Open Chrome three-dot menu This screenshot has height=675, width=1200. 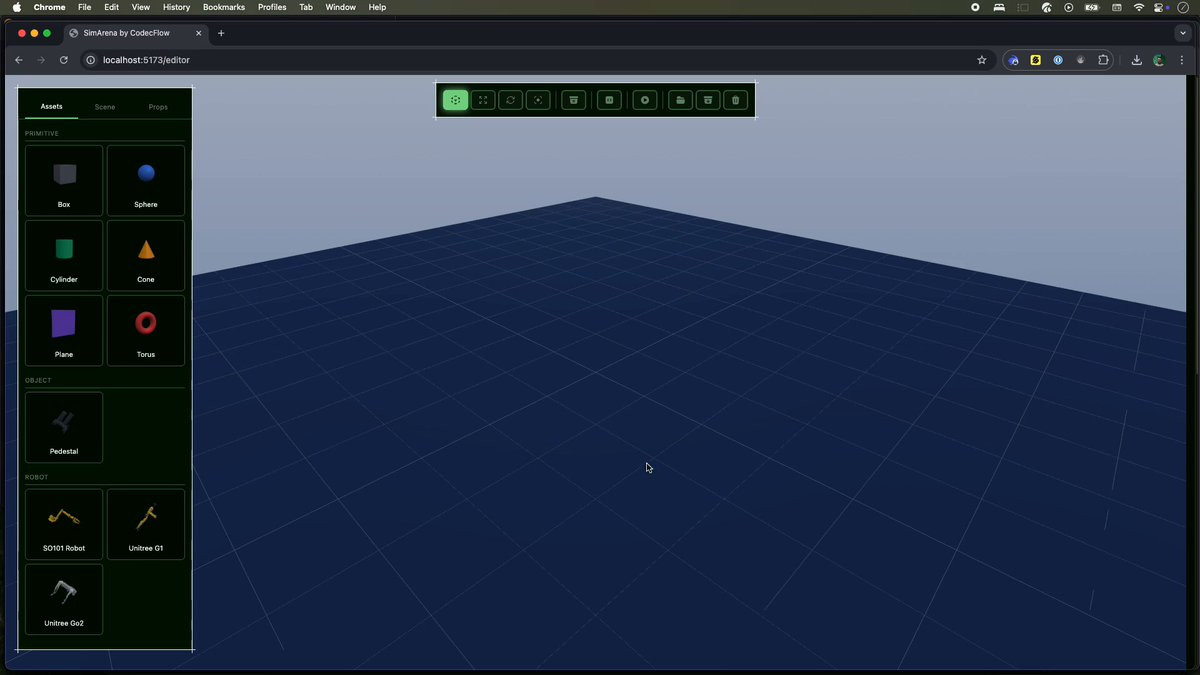1182,60
